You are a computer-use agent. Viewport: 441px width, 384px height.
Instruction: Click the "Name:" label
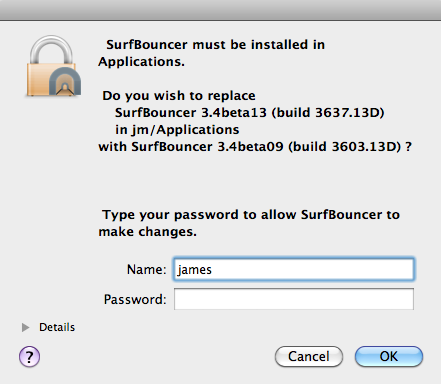[146, 269]
